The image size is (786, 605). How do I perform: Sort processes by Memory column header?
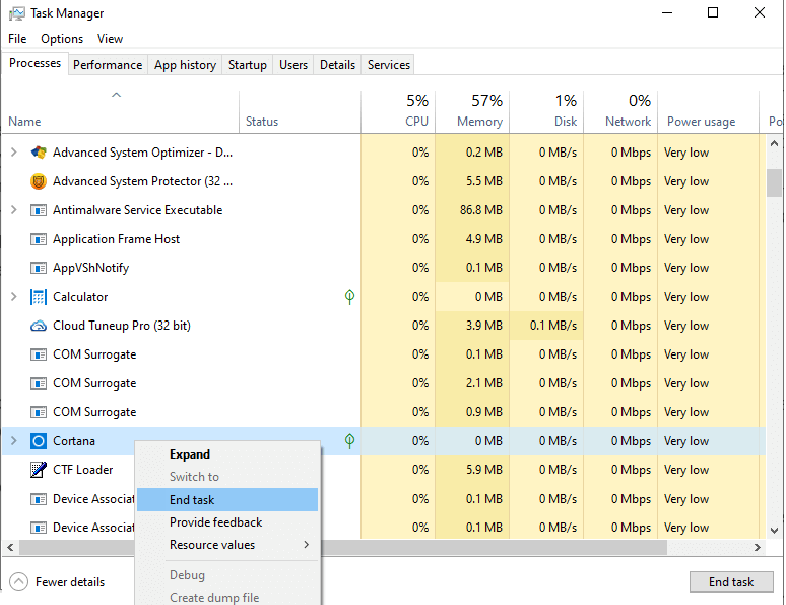[472, 111]
